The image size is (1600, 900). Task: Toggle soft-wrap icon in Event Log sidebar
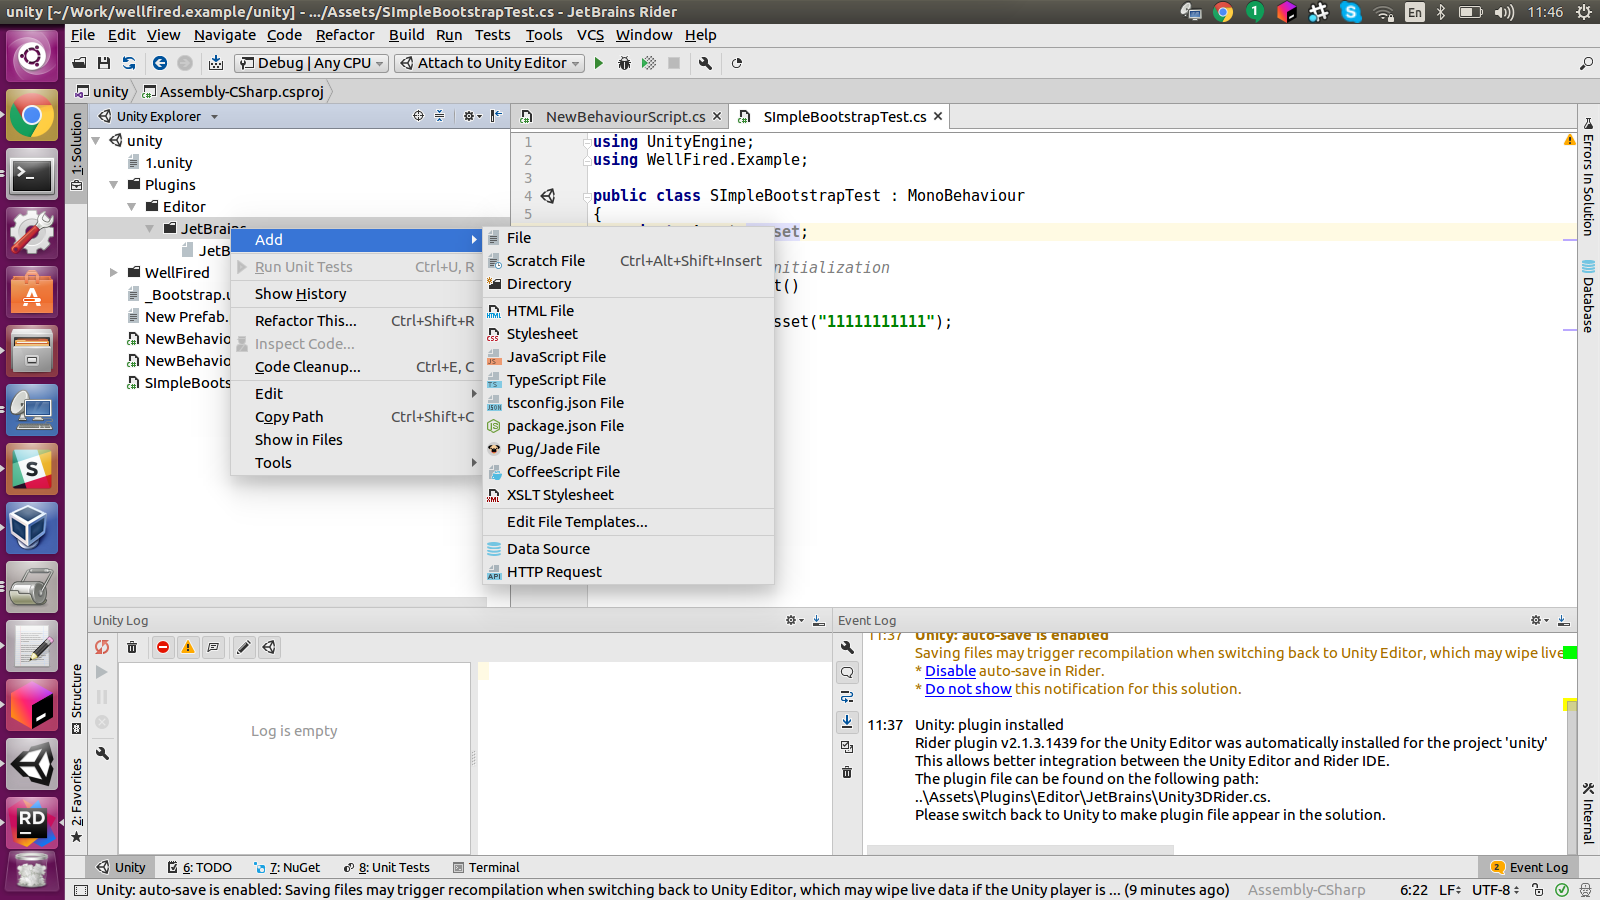click(x=847, y=697)
